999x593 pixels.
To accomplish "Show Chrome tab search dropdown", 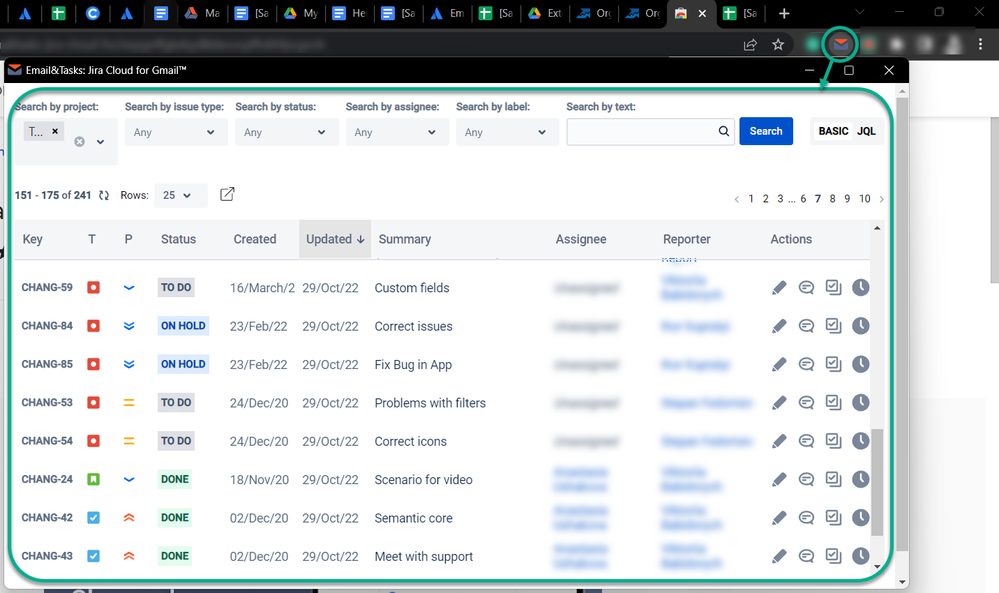I will (x=859, y=12).
